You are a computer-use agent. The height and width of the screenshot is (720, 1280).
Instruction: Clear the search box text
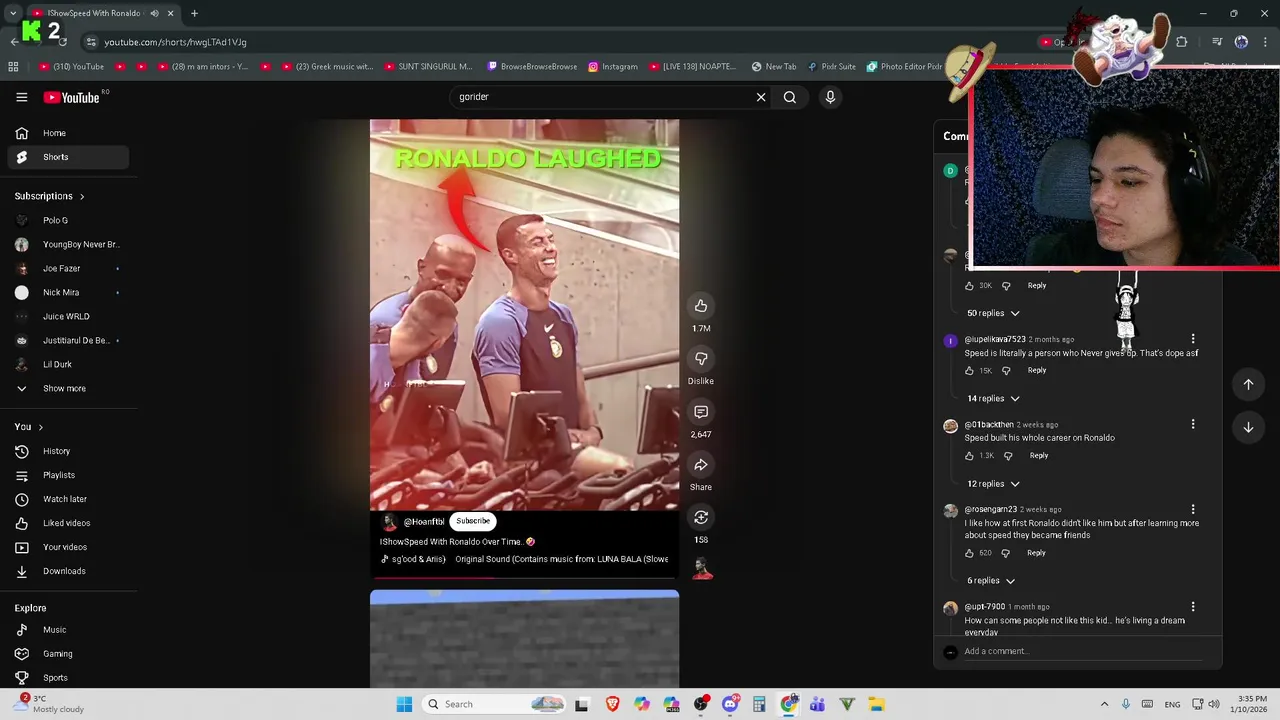(x=761, y=97)
